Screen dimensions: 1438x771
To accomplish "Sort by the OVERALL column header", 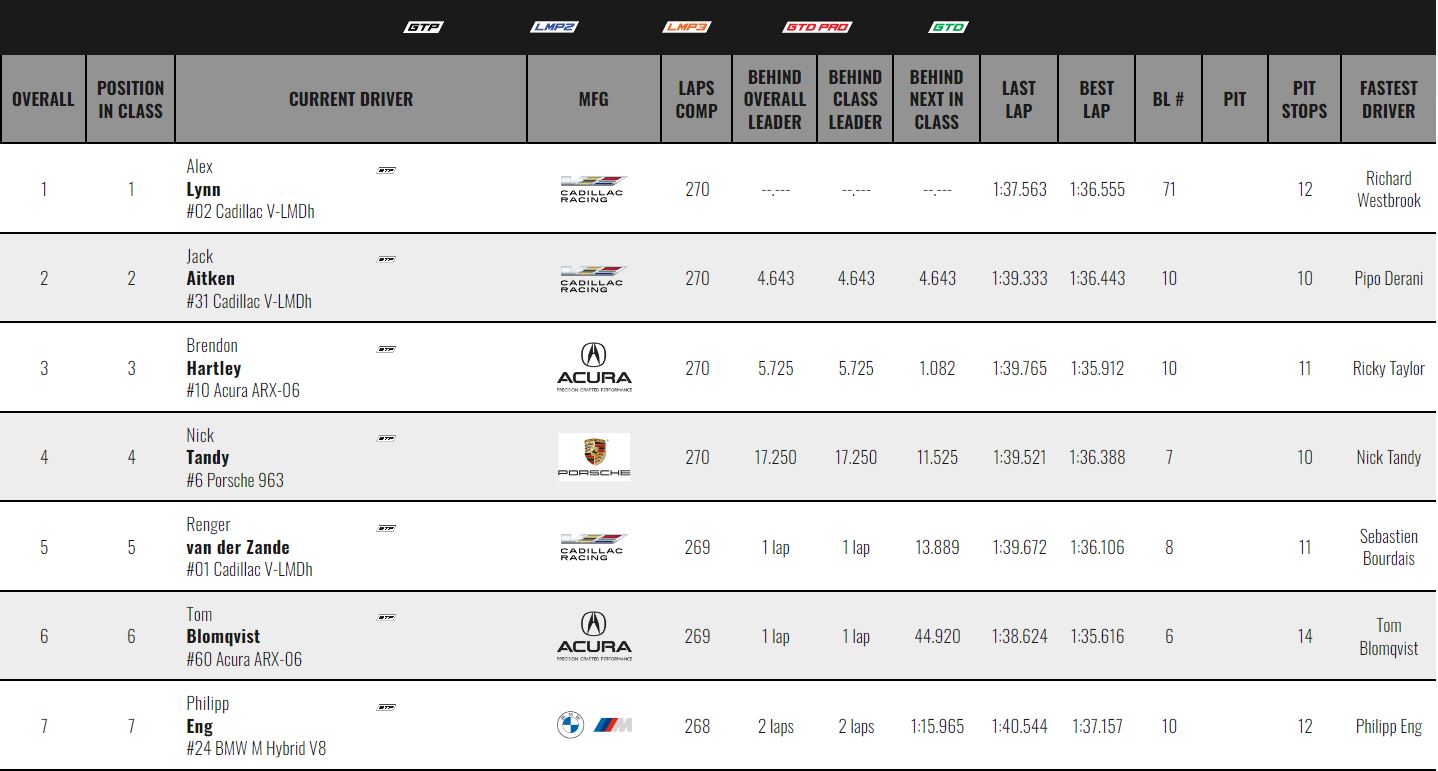I will click(x=43, y=99).
